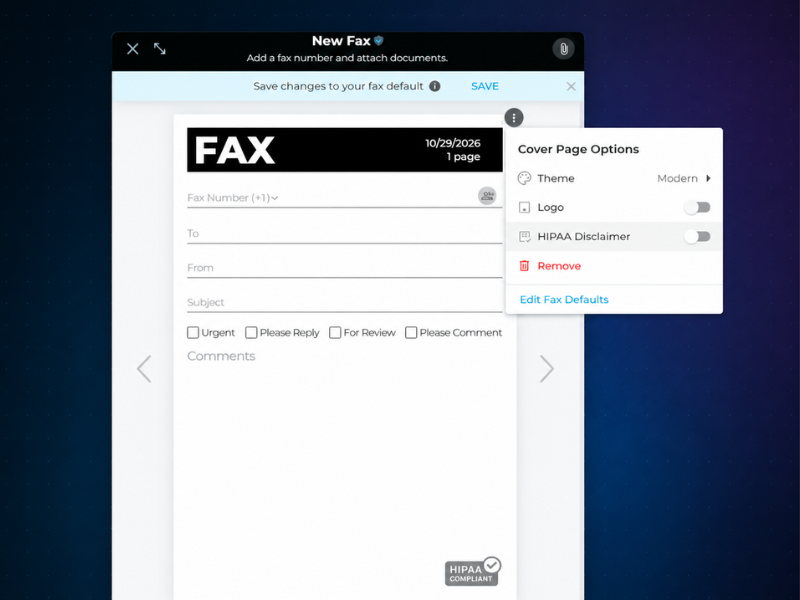800x600 pixels.
Task: Click the red trash icon
Action: (524, 266)
